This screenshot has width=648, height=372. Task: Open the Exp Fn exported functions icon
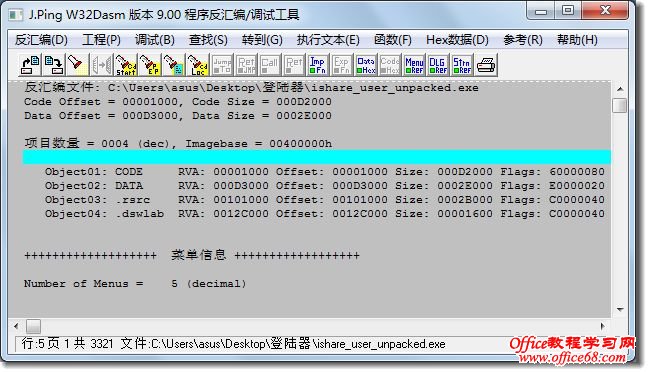342,65
